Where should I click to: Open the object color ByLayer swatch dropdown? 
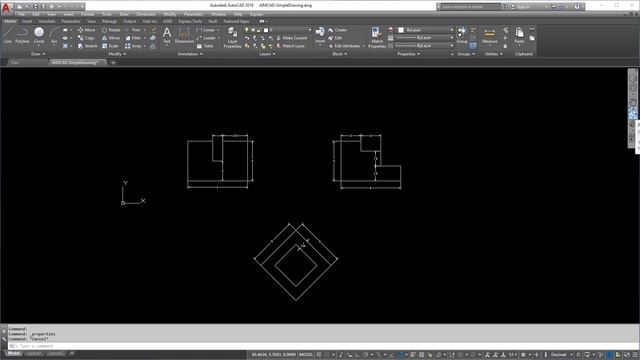425,30
